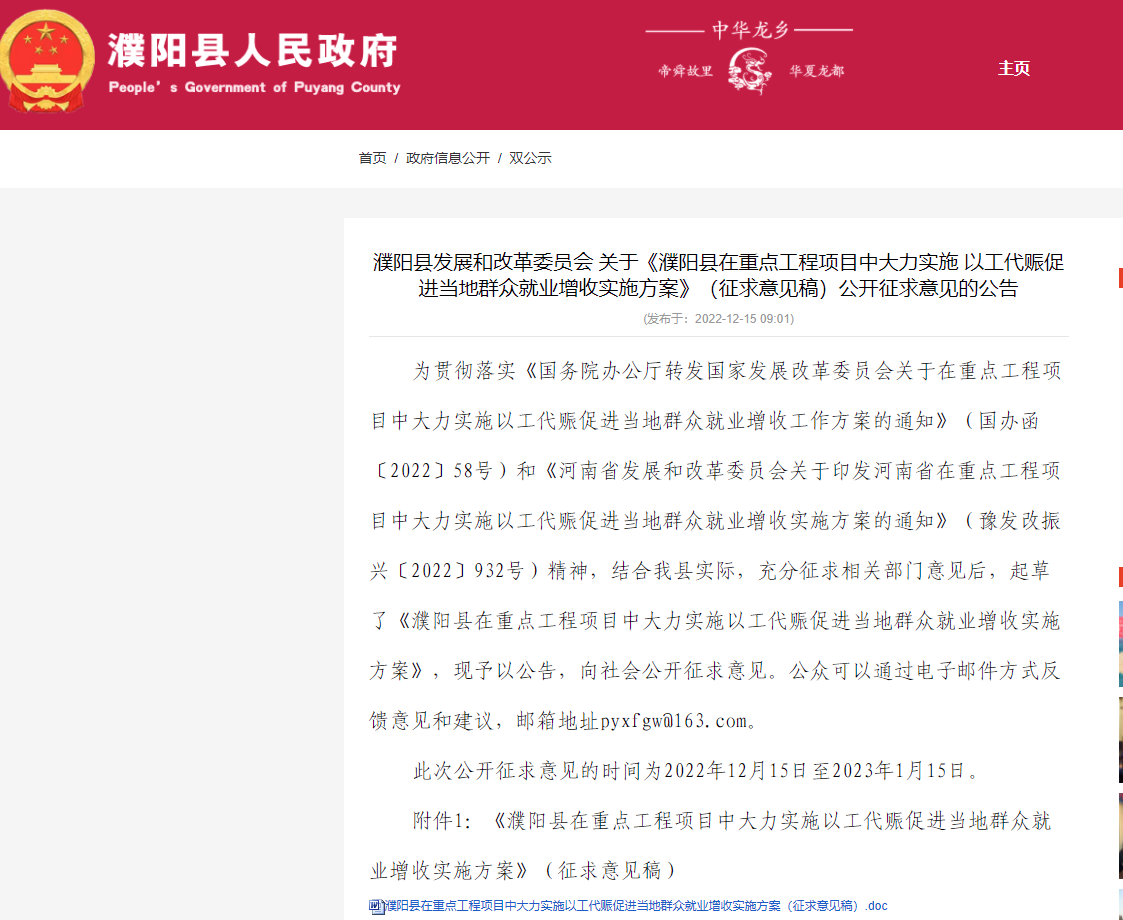Click the line mentioning 国办函
1123x920 pixels.
pyautogui.click(x=705, y=421)
